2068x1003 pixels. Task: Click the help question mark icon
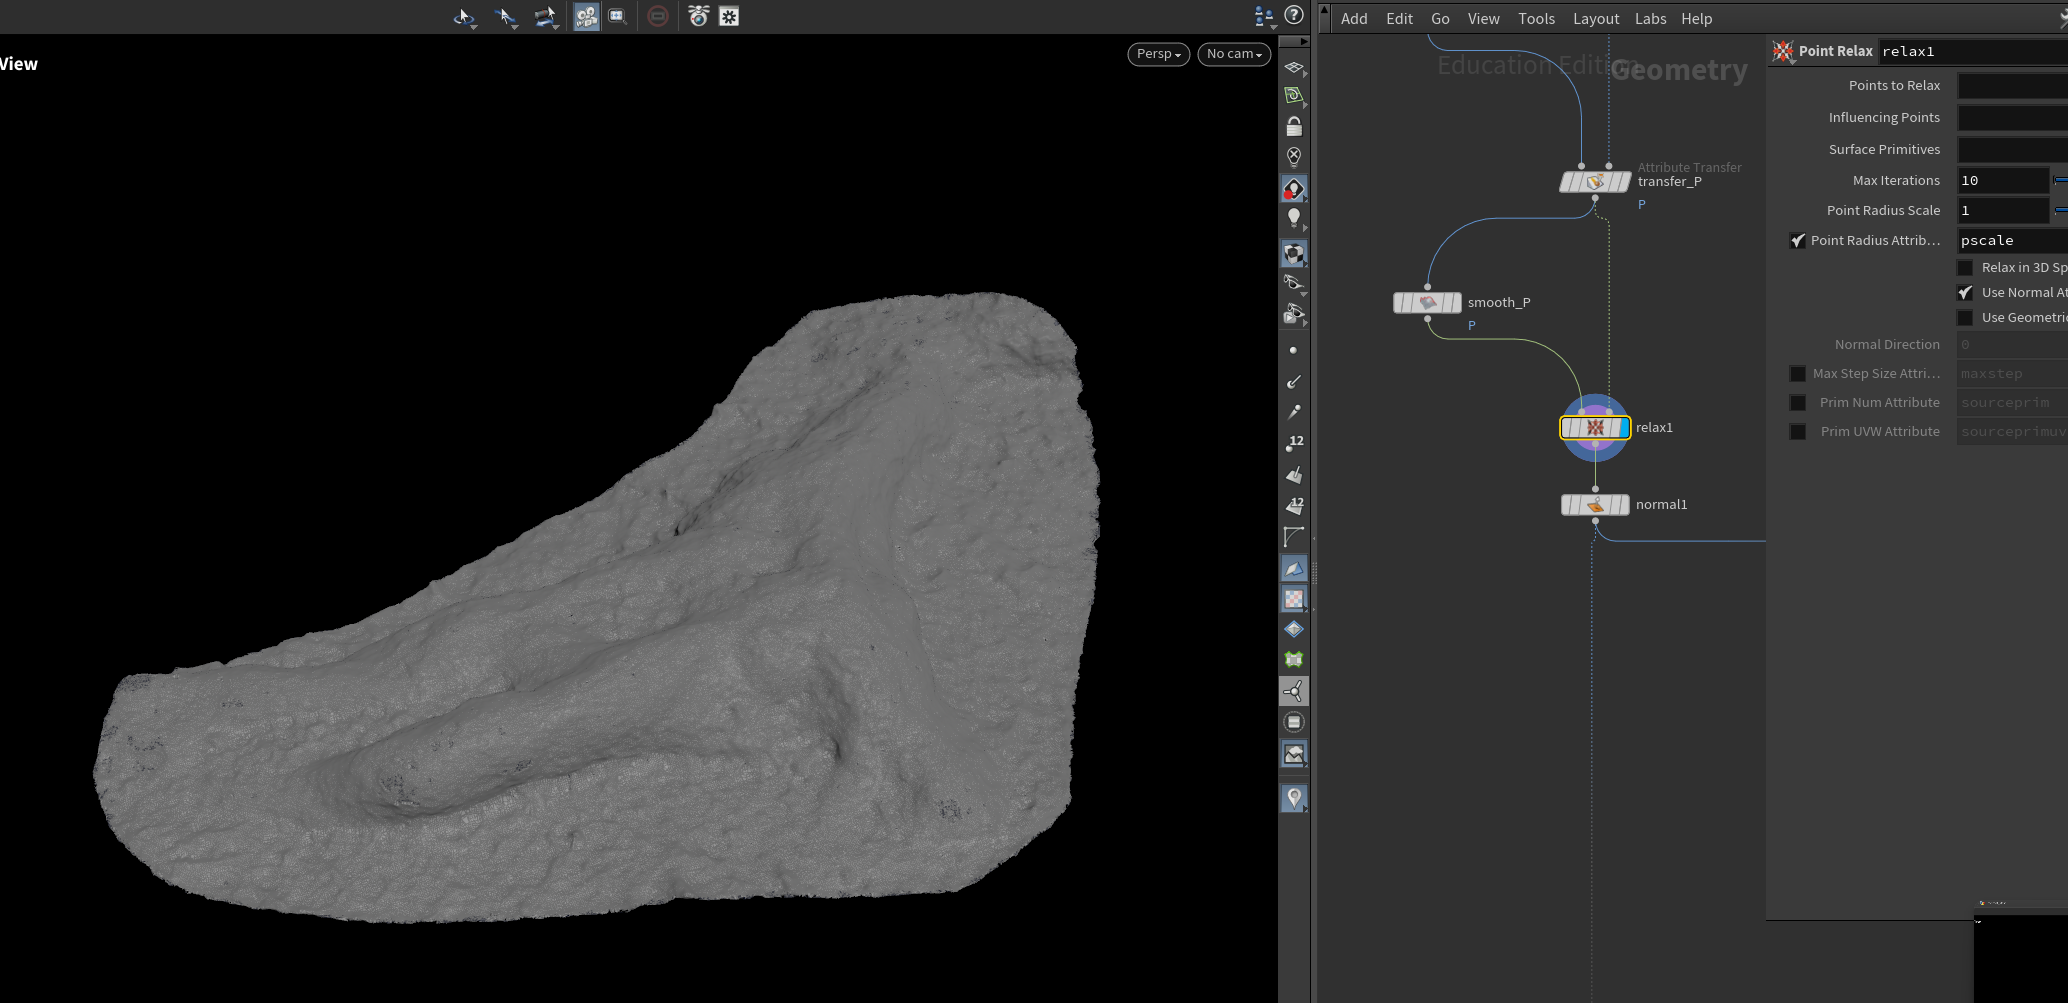click(x=1294, y=15)
